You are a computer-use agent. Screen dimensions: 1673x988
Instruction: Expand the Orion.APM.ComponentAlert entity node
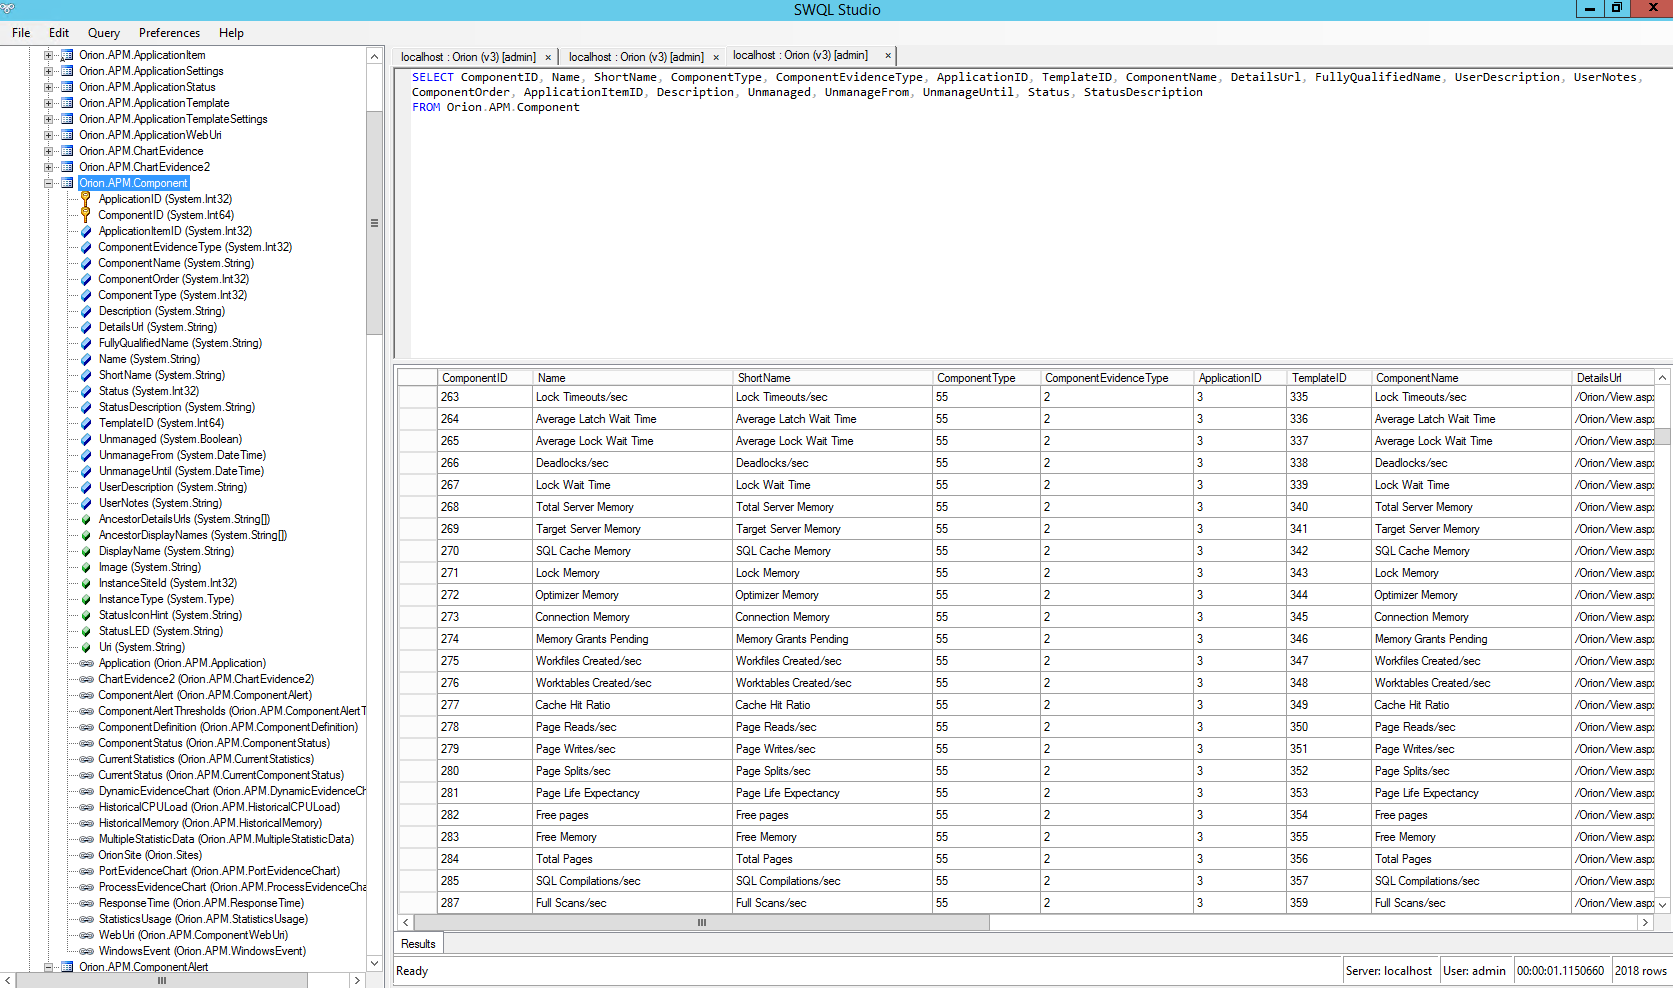coord(48,967)
